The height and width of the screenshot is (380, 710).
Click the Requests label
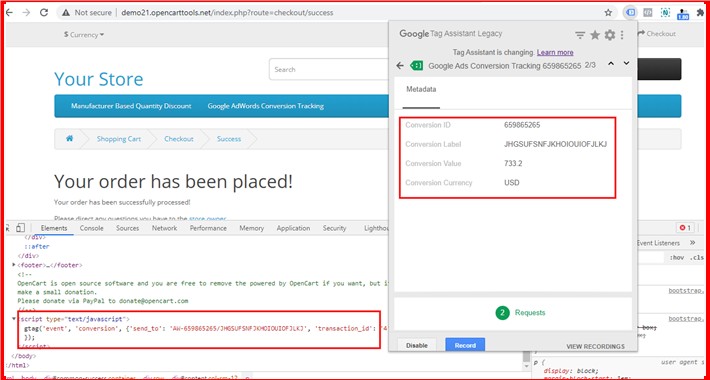pyautogui.click(x=530, y=313)
